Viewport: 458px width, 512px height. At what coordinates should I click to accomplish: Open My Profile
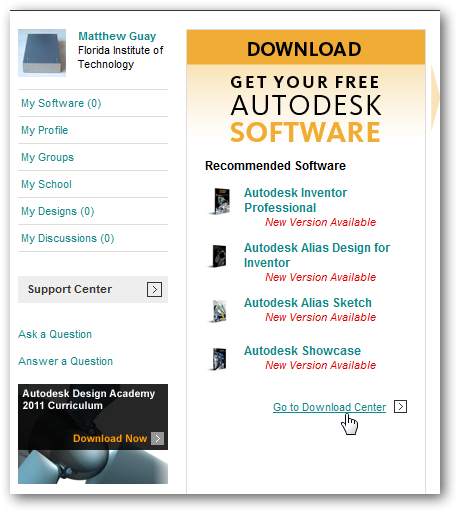click(x=44, y=130)
